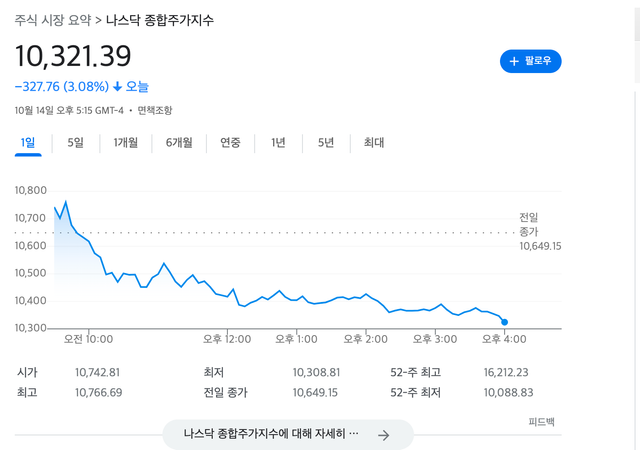The image size is (640, 450).
Task: Select the 최대 maximum range tab
Action: 374,143
